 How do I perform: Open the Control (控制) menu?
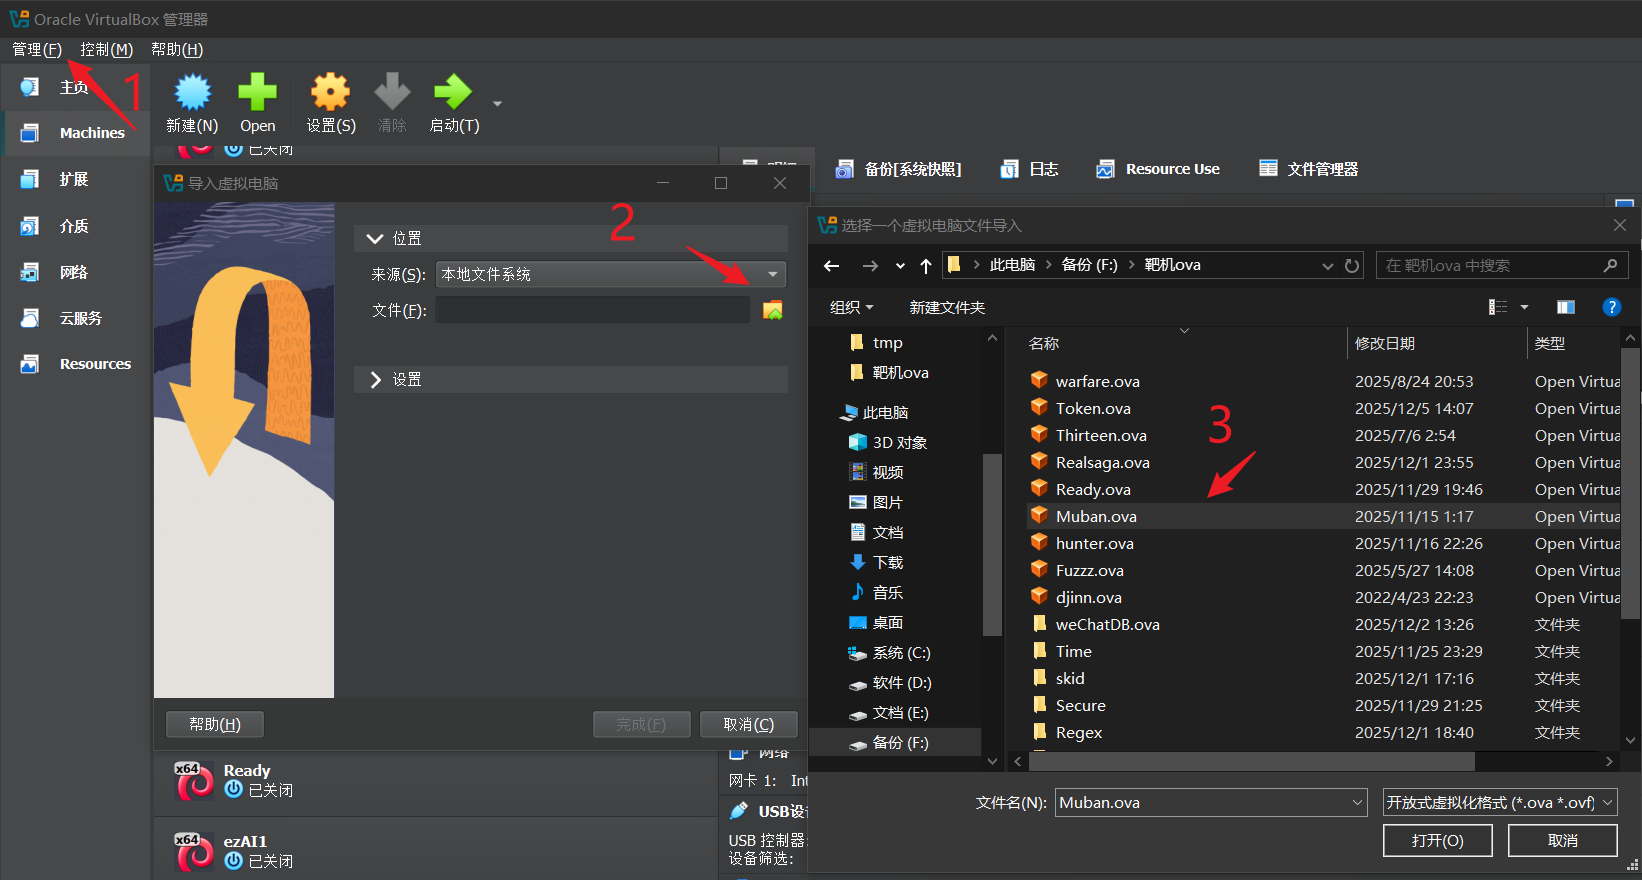(106, 50)
